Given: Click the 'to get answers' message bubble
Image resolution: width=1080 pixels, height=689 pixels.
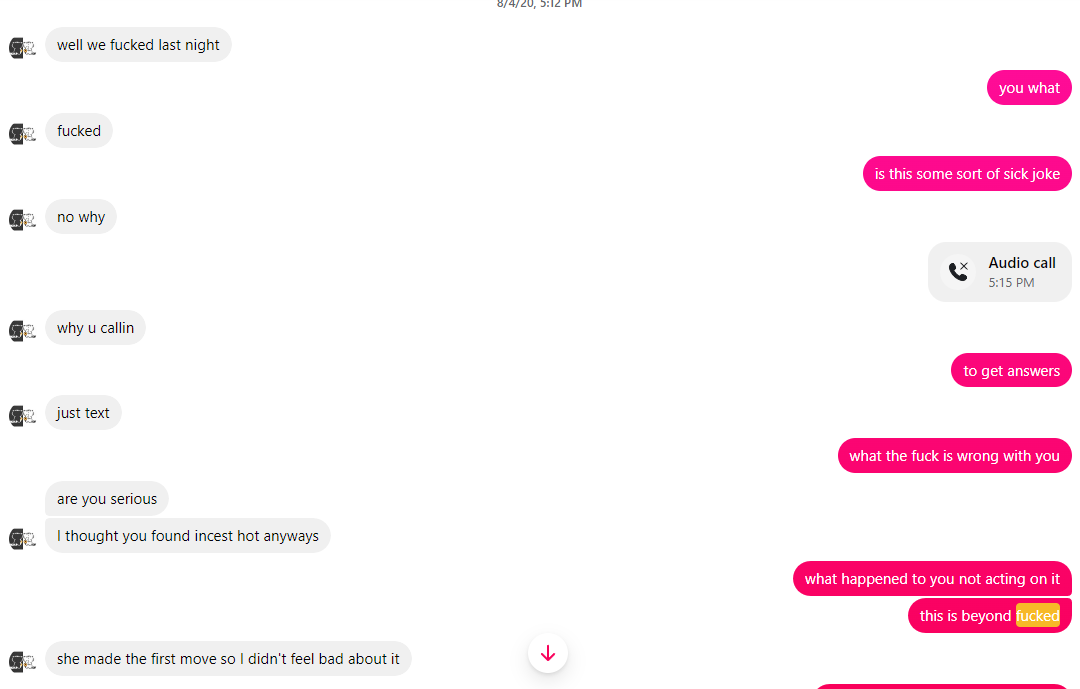Looking at the screenshot, I should tap(1011, 371).
